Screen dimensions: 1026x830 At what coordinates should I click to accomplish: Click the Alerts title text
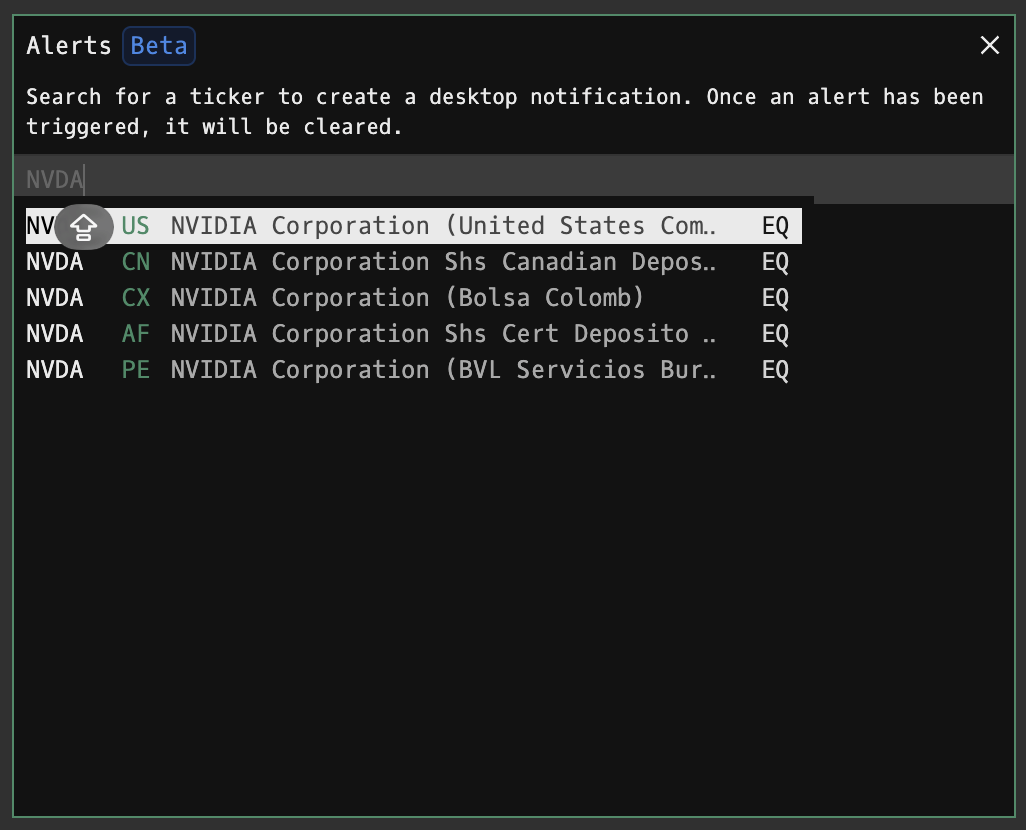click(69, 46)
